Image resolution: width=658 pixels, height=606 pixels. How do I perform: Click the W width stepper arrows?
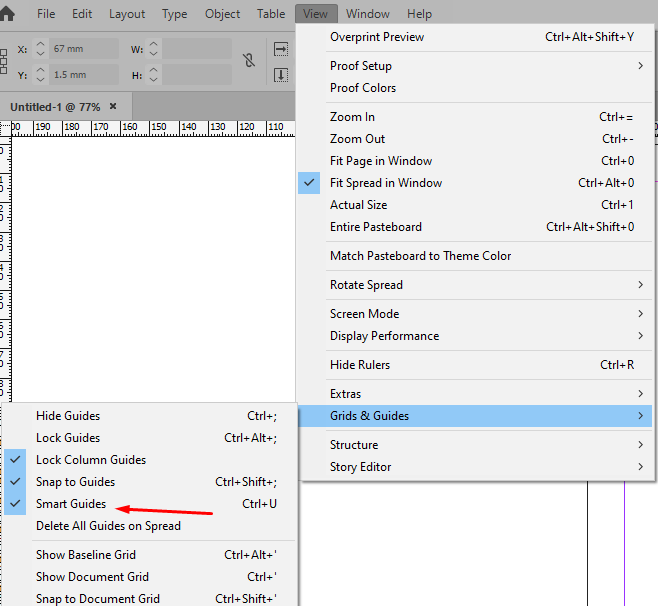pyautogui.click(x=154, y=48)
